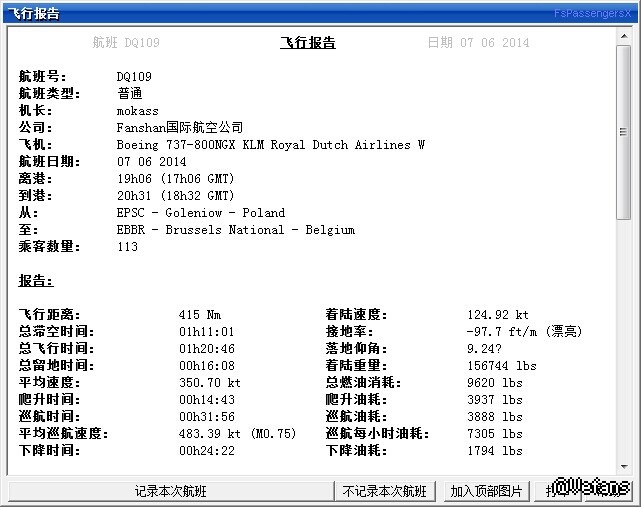Click average cruise speed 483.39 kt
641x507 pixels.
click(210, 433)
